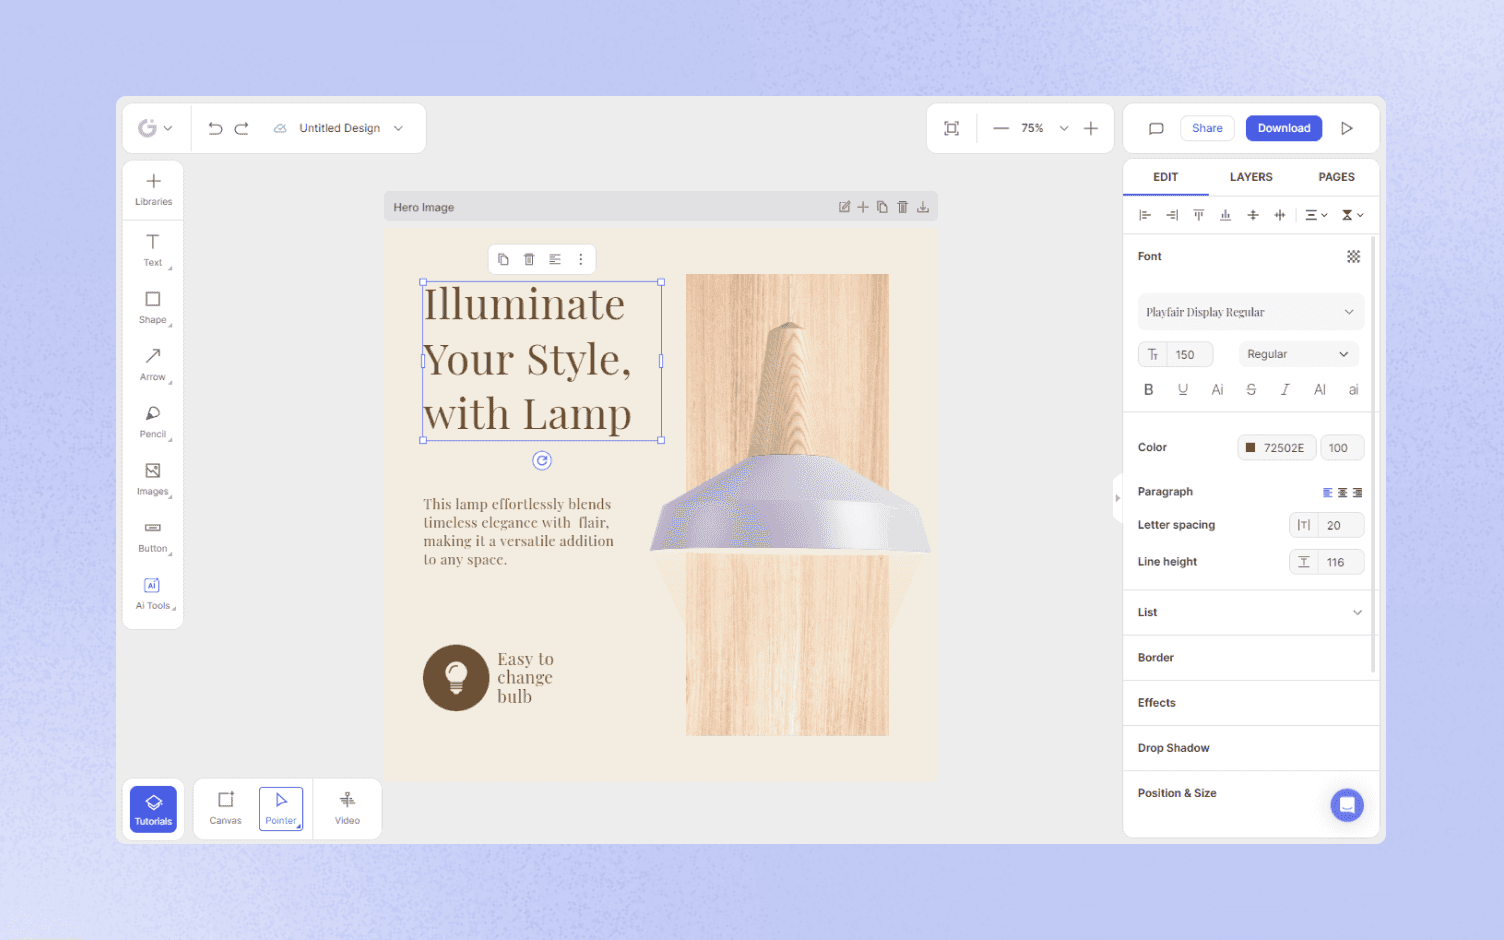The image size is (1504, 940).
Task: Set paragraph alignment to left
Action: [1328, 492]
